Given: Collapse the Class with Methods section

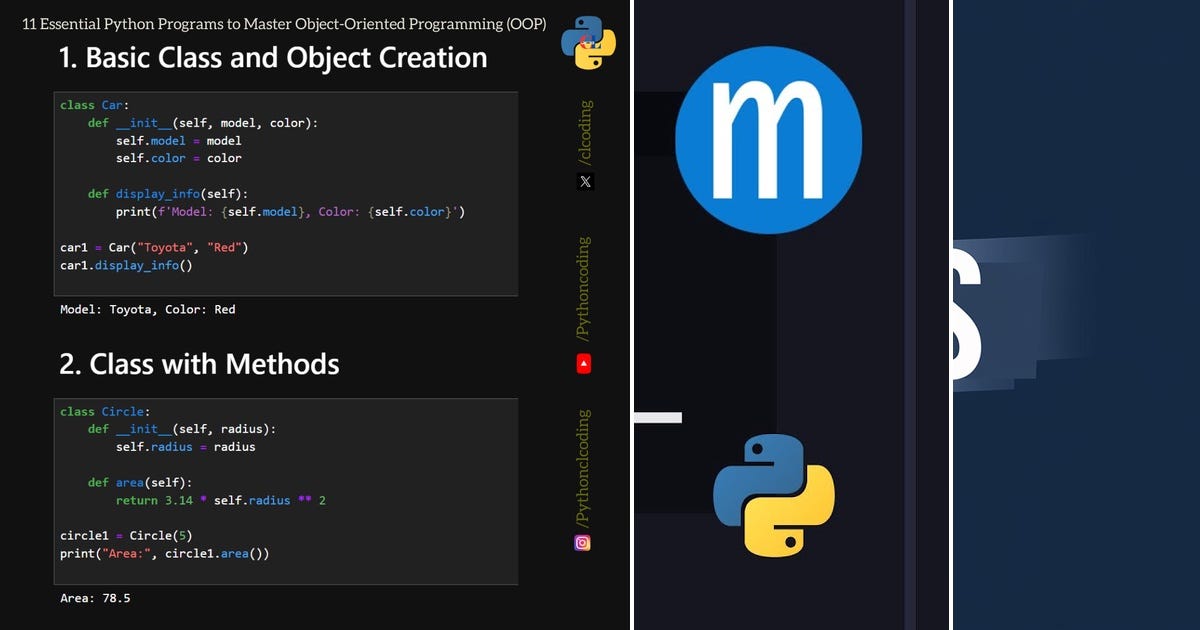Looking at the screenshot, I should tap(200, 364).
